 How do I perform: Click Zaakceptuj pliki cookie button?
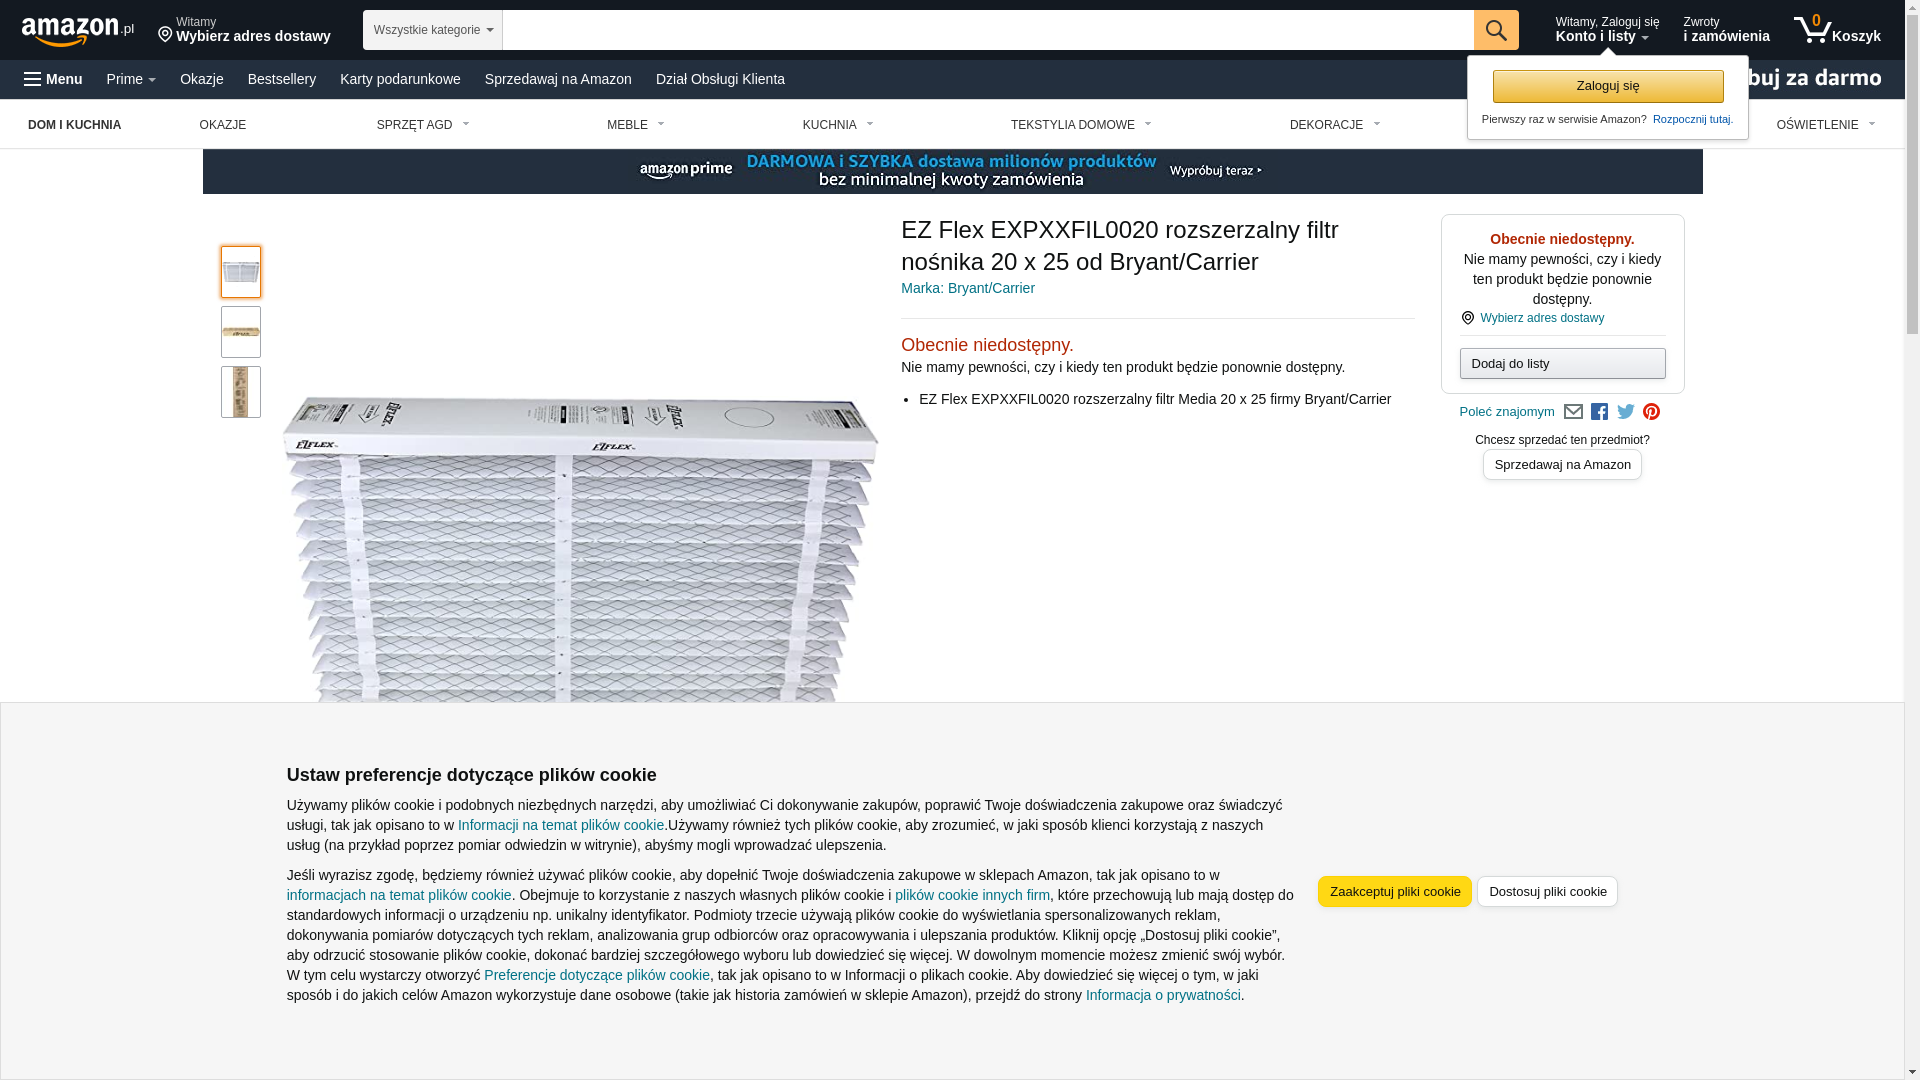coord(1395,892)
